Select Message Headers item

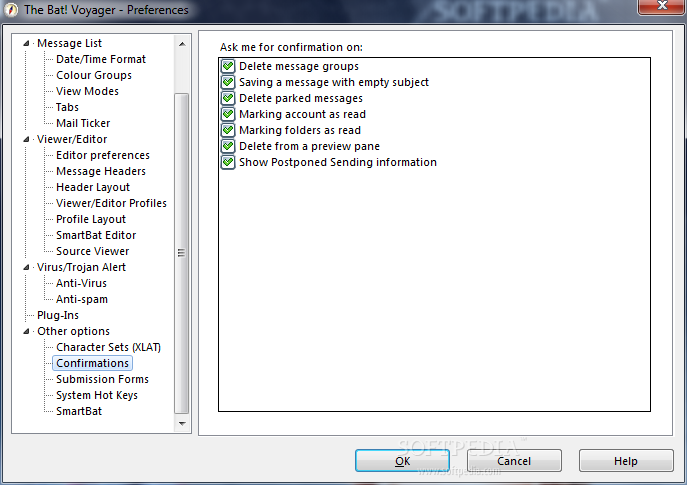point(101,171)
